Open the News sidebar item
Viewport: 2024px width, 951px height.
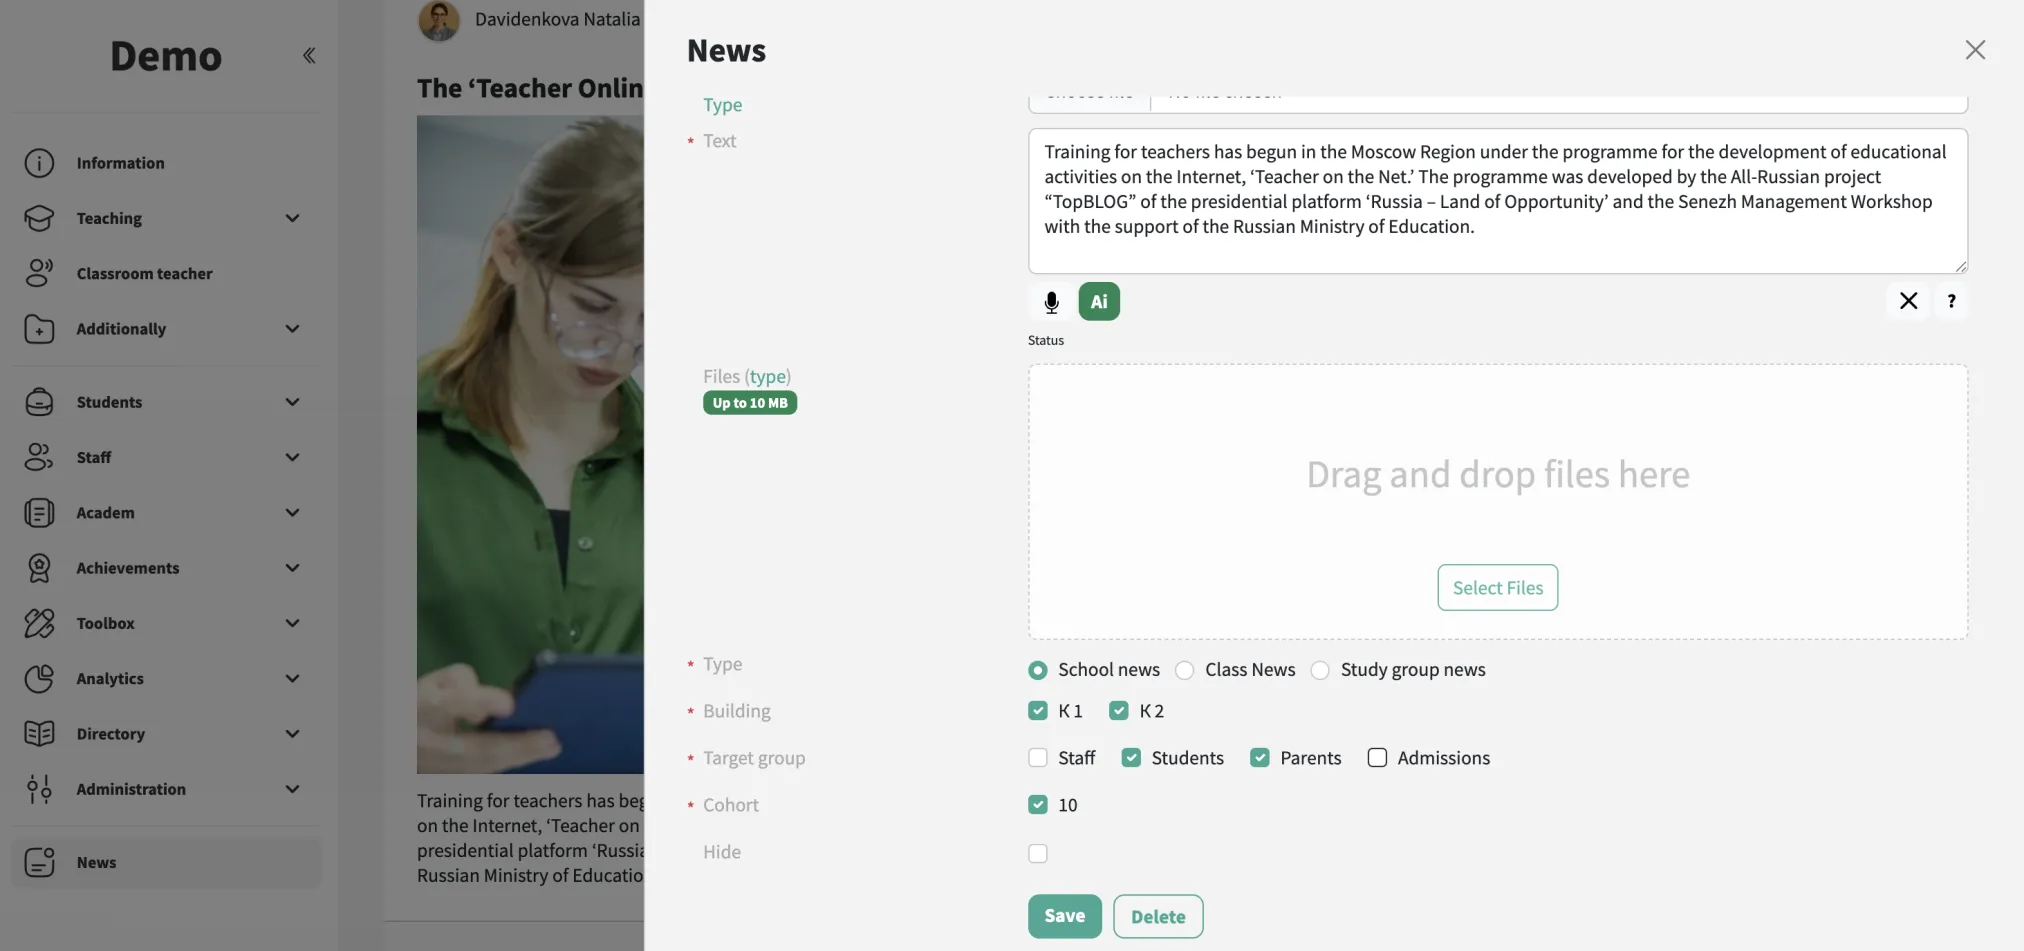coord(97,862)
